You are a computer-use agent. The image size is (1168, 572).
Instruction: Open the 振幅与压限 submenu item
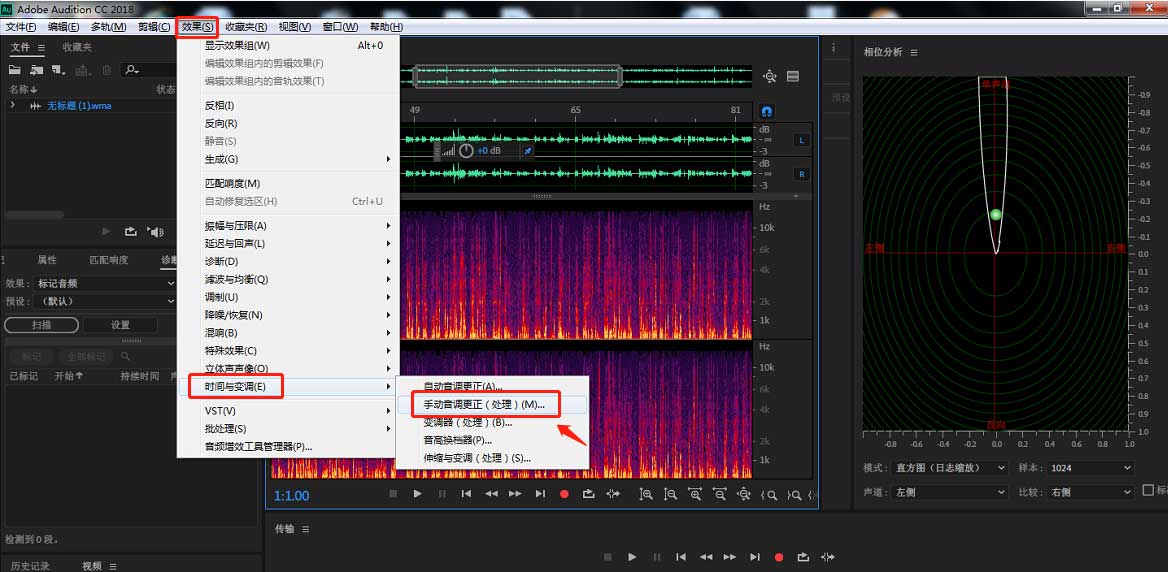pos(236,226)
